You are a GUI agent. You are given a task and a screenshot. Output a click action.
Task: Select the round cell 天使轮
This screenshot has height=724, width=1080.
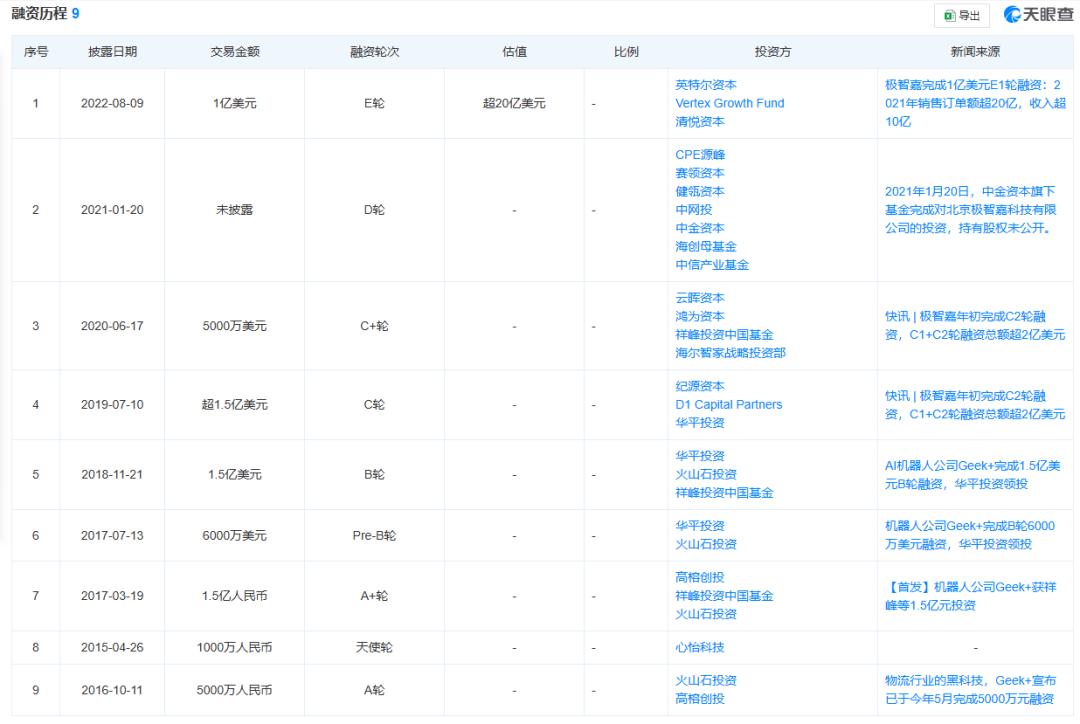pyautogui.click(x=374, y=648)
